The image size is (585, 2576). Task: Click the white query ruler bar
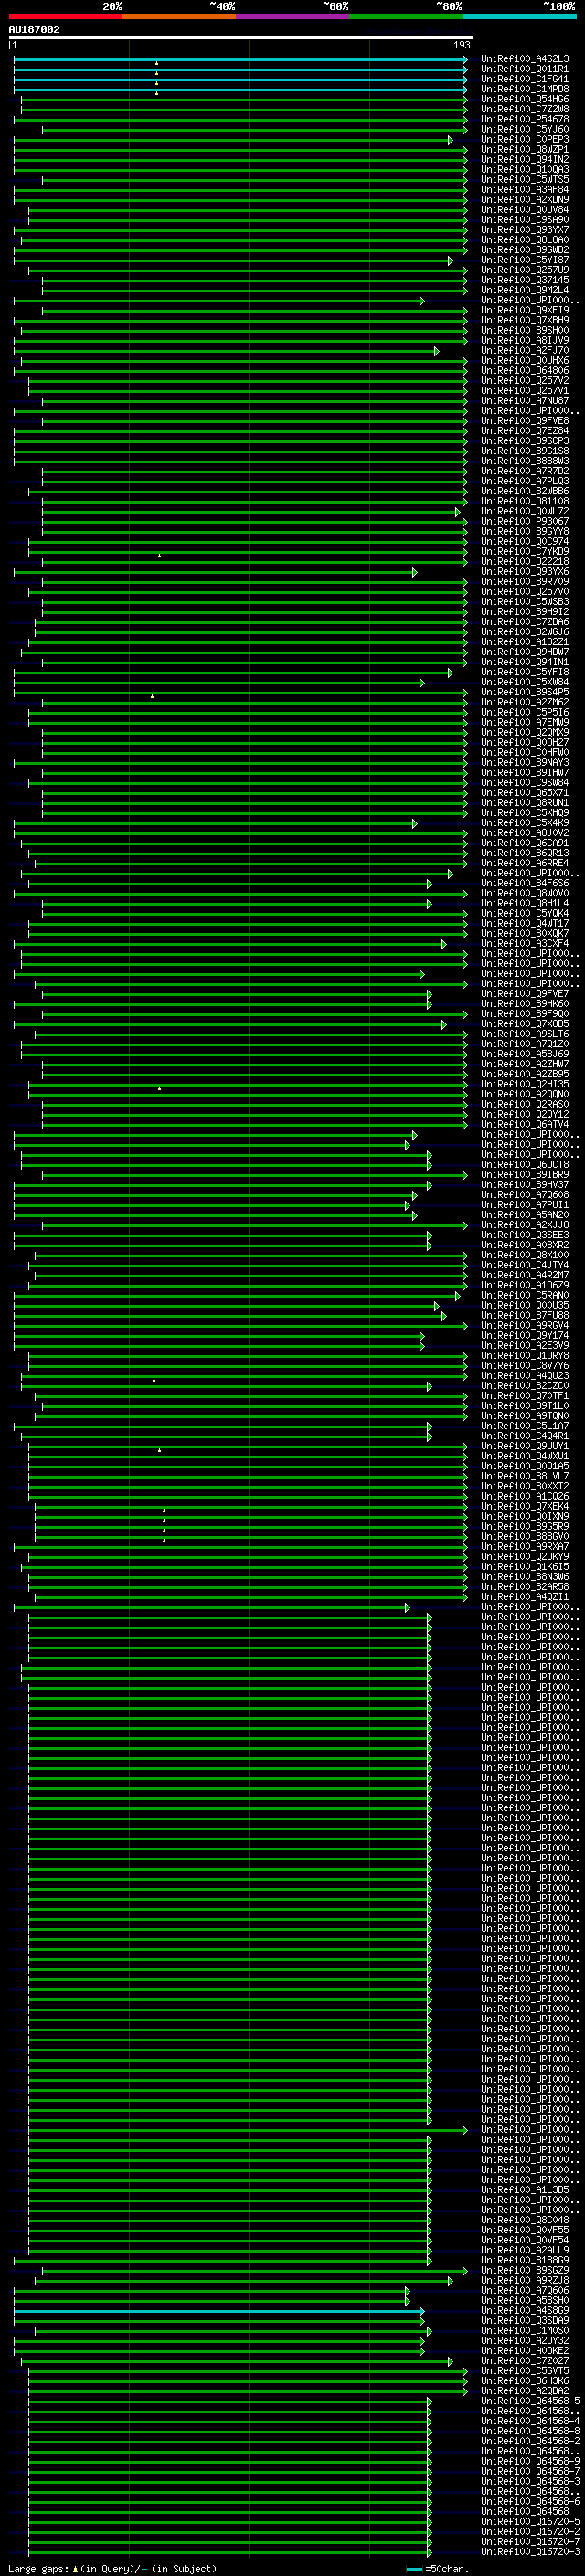[241, 38]
